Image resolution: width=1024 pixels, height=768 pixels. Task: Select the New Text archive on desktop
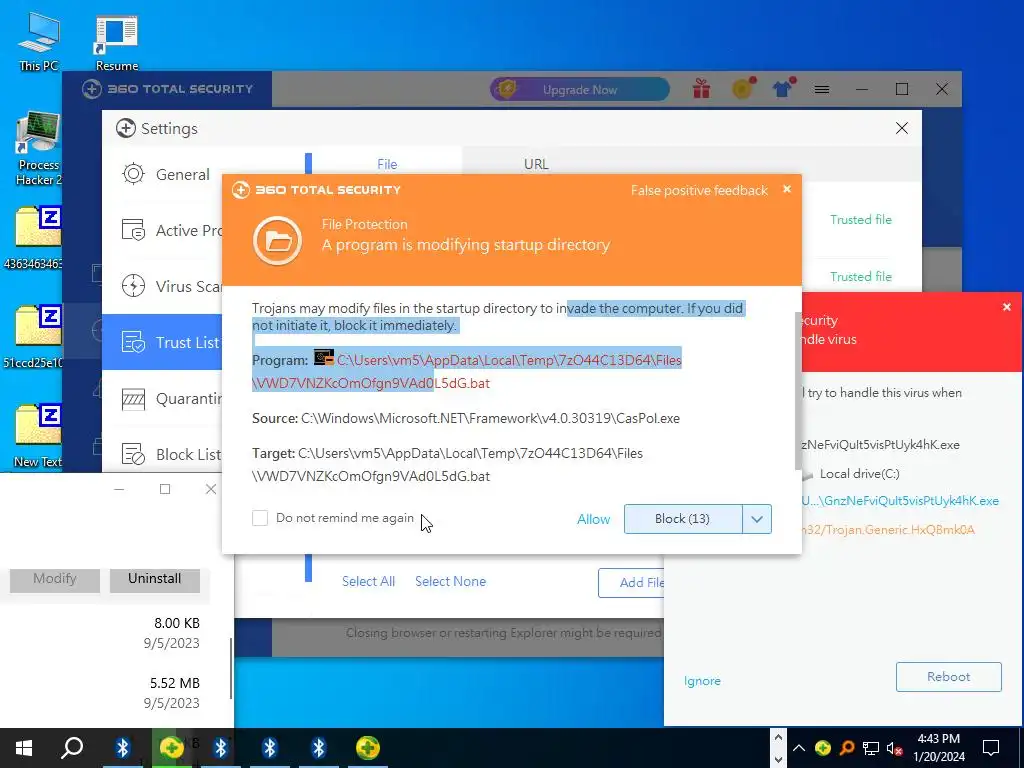pos(38,436)
